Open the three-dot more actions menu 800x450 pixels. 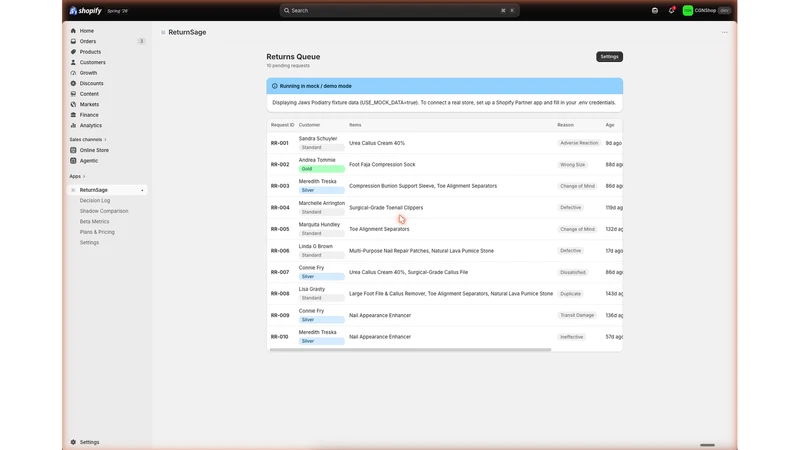724,32
